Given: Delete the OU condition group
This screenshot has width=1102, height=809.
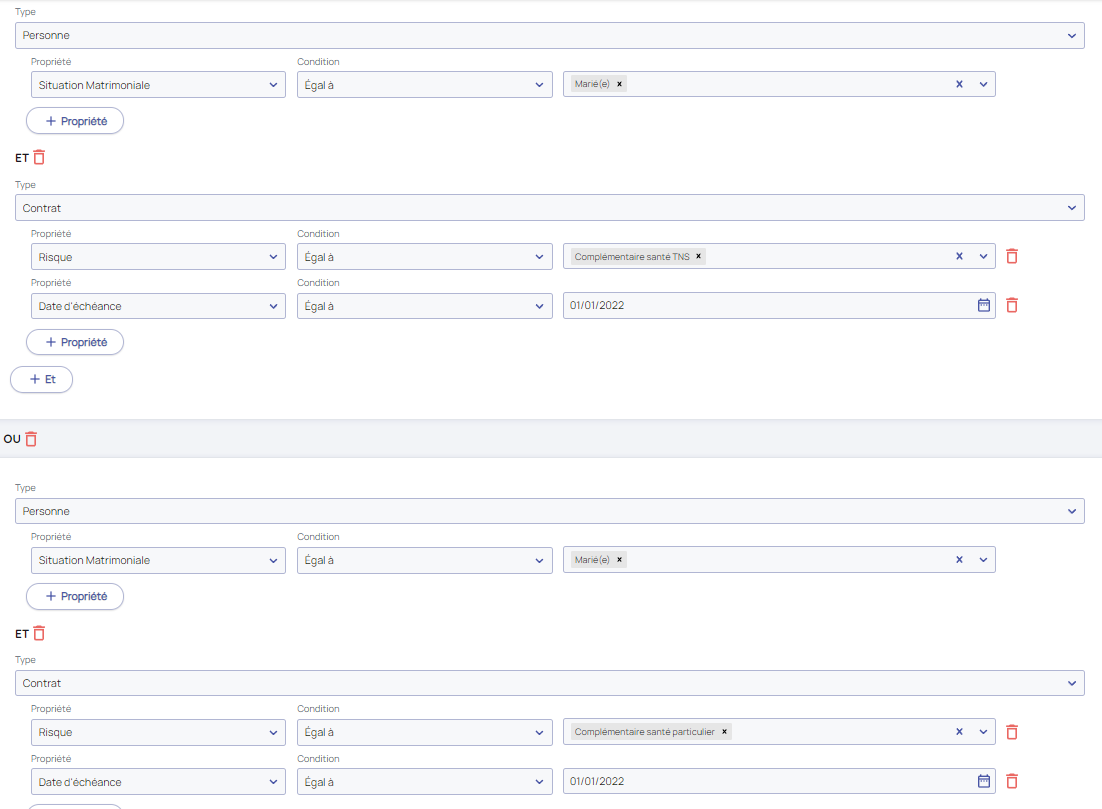Looking at the screenshot, I should pyautogui.click(x=31, y=439).
